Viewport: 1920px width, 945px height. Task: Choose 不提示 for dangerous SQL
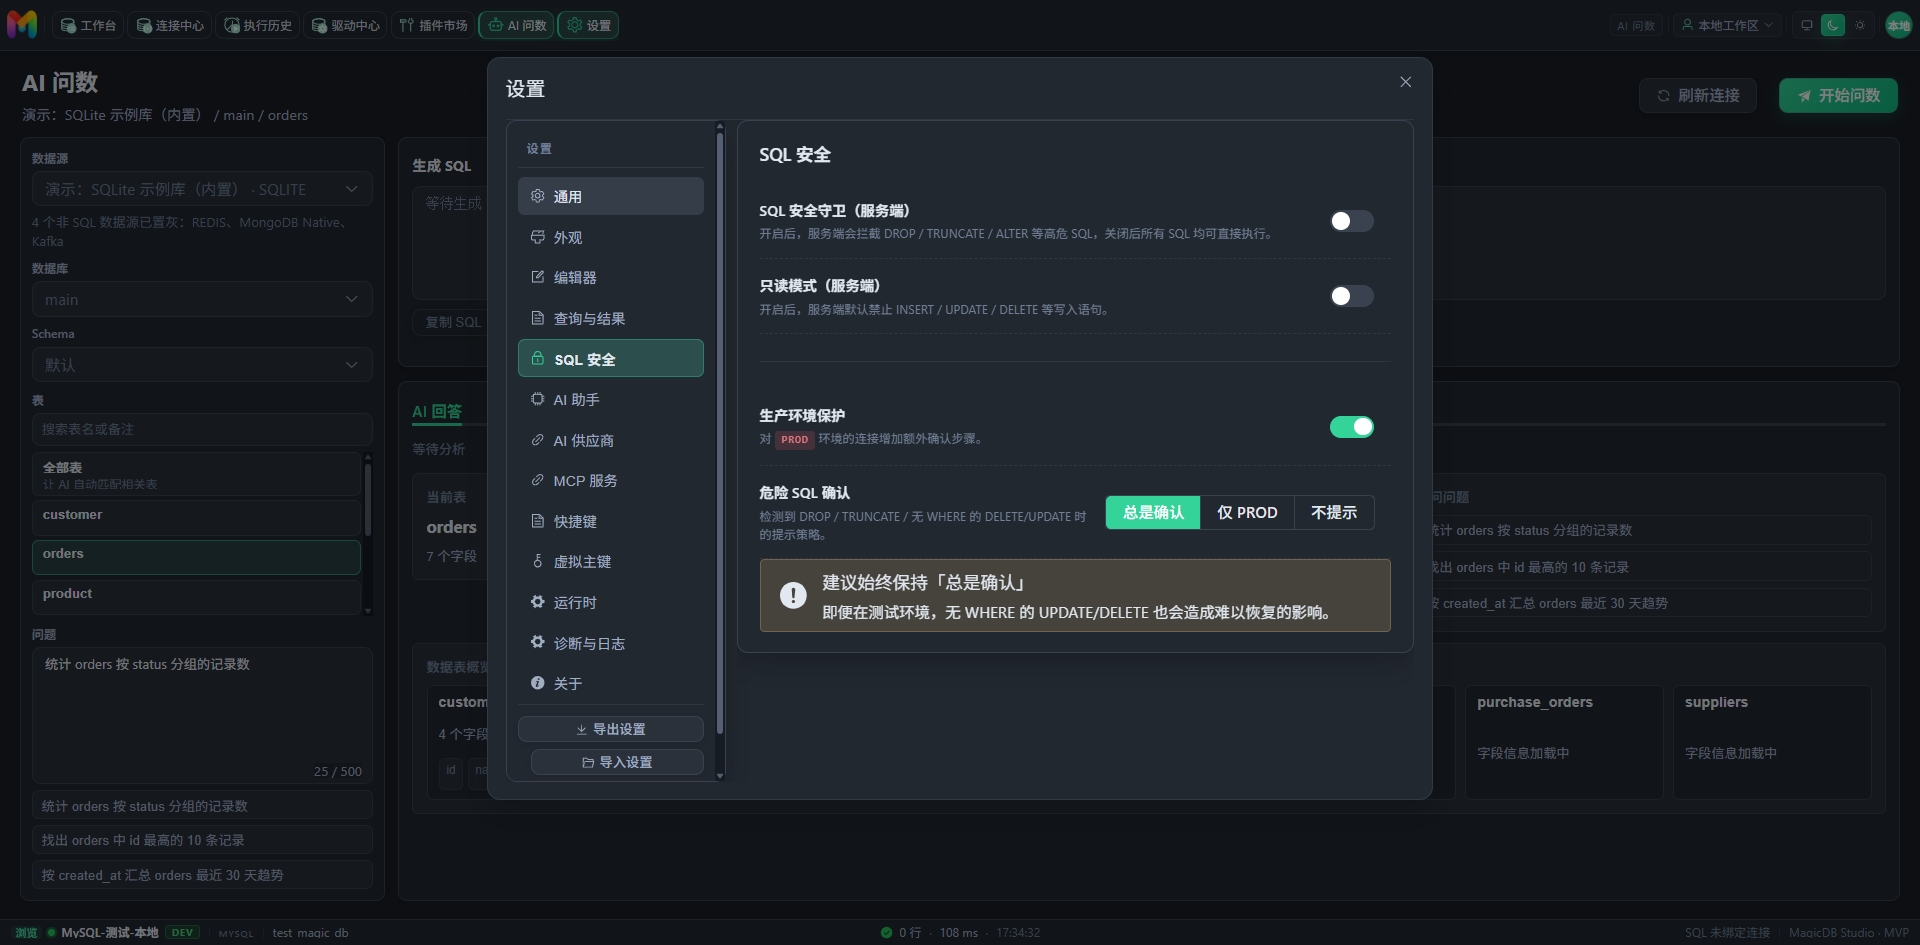1334,512
